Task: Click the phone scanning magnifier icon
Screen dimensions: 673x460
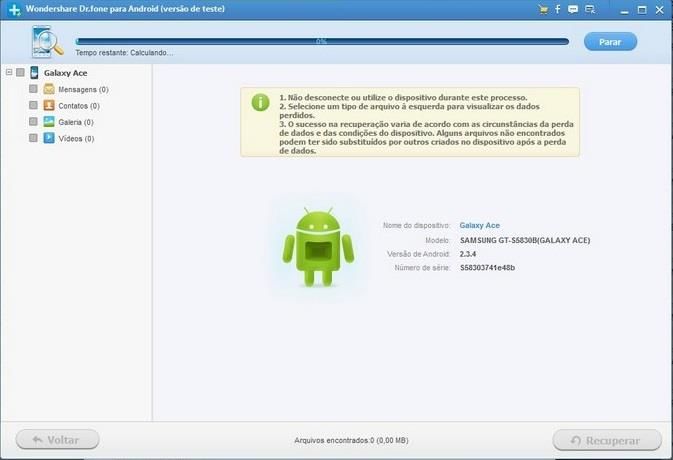Action: click(x=47, y=42)
